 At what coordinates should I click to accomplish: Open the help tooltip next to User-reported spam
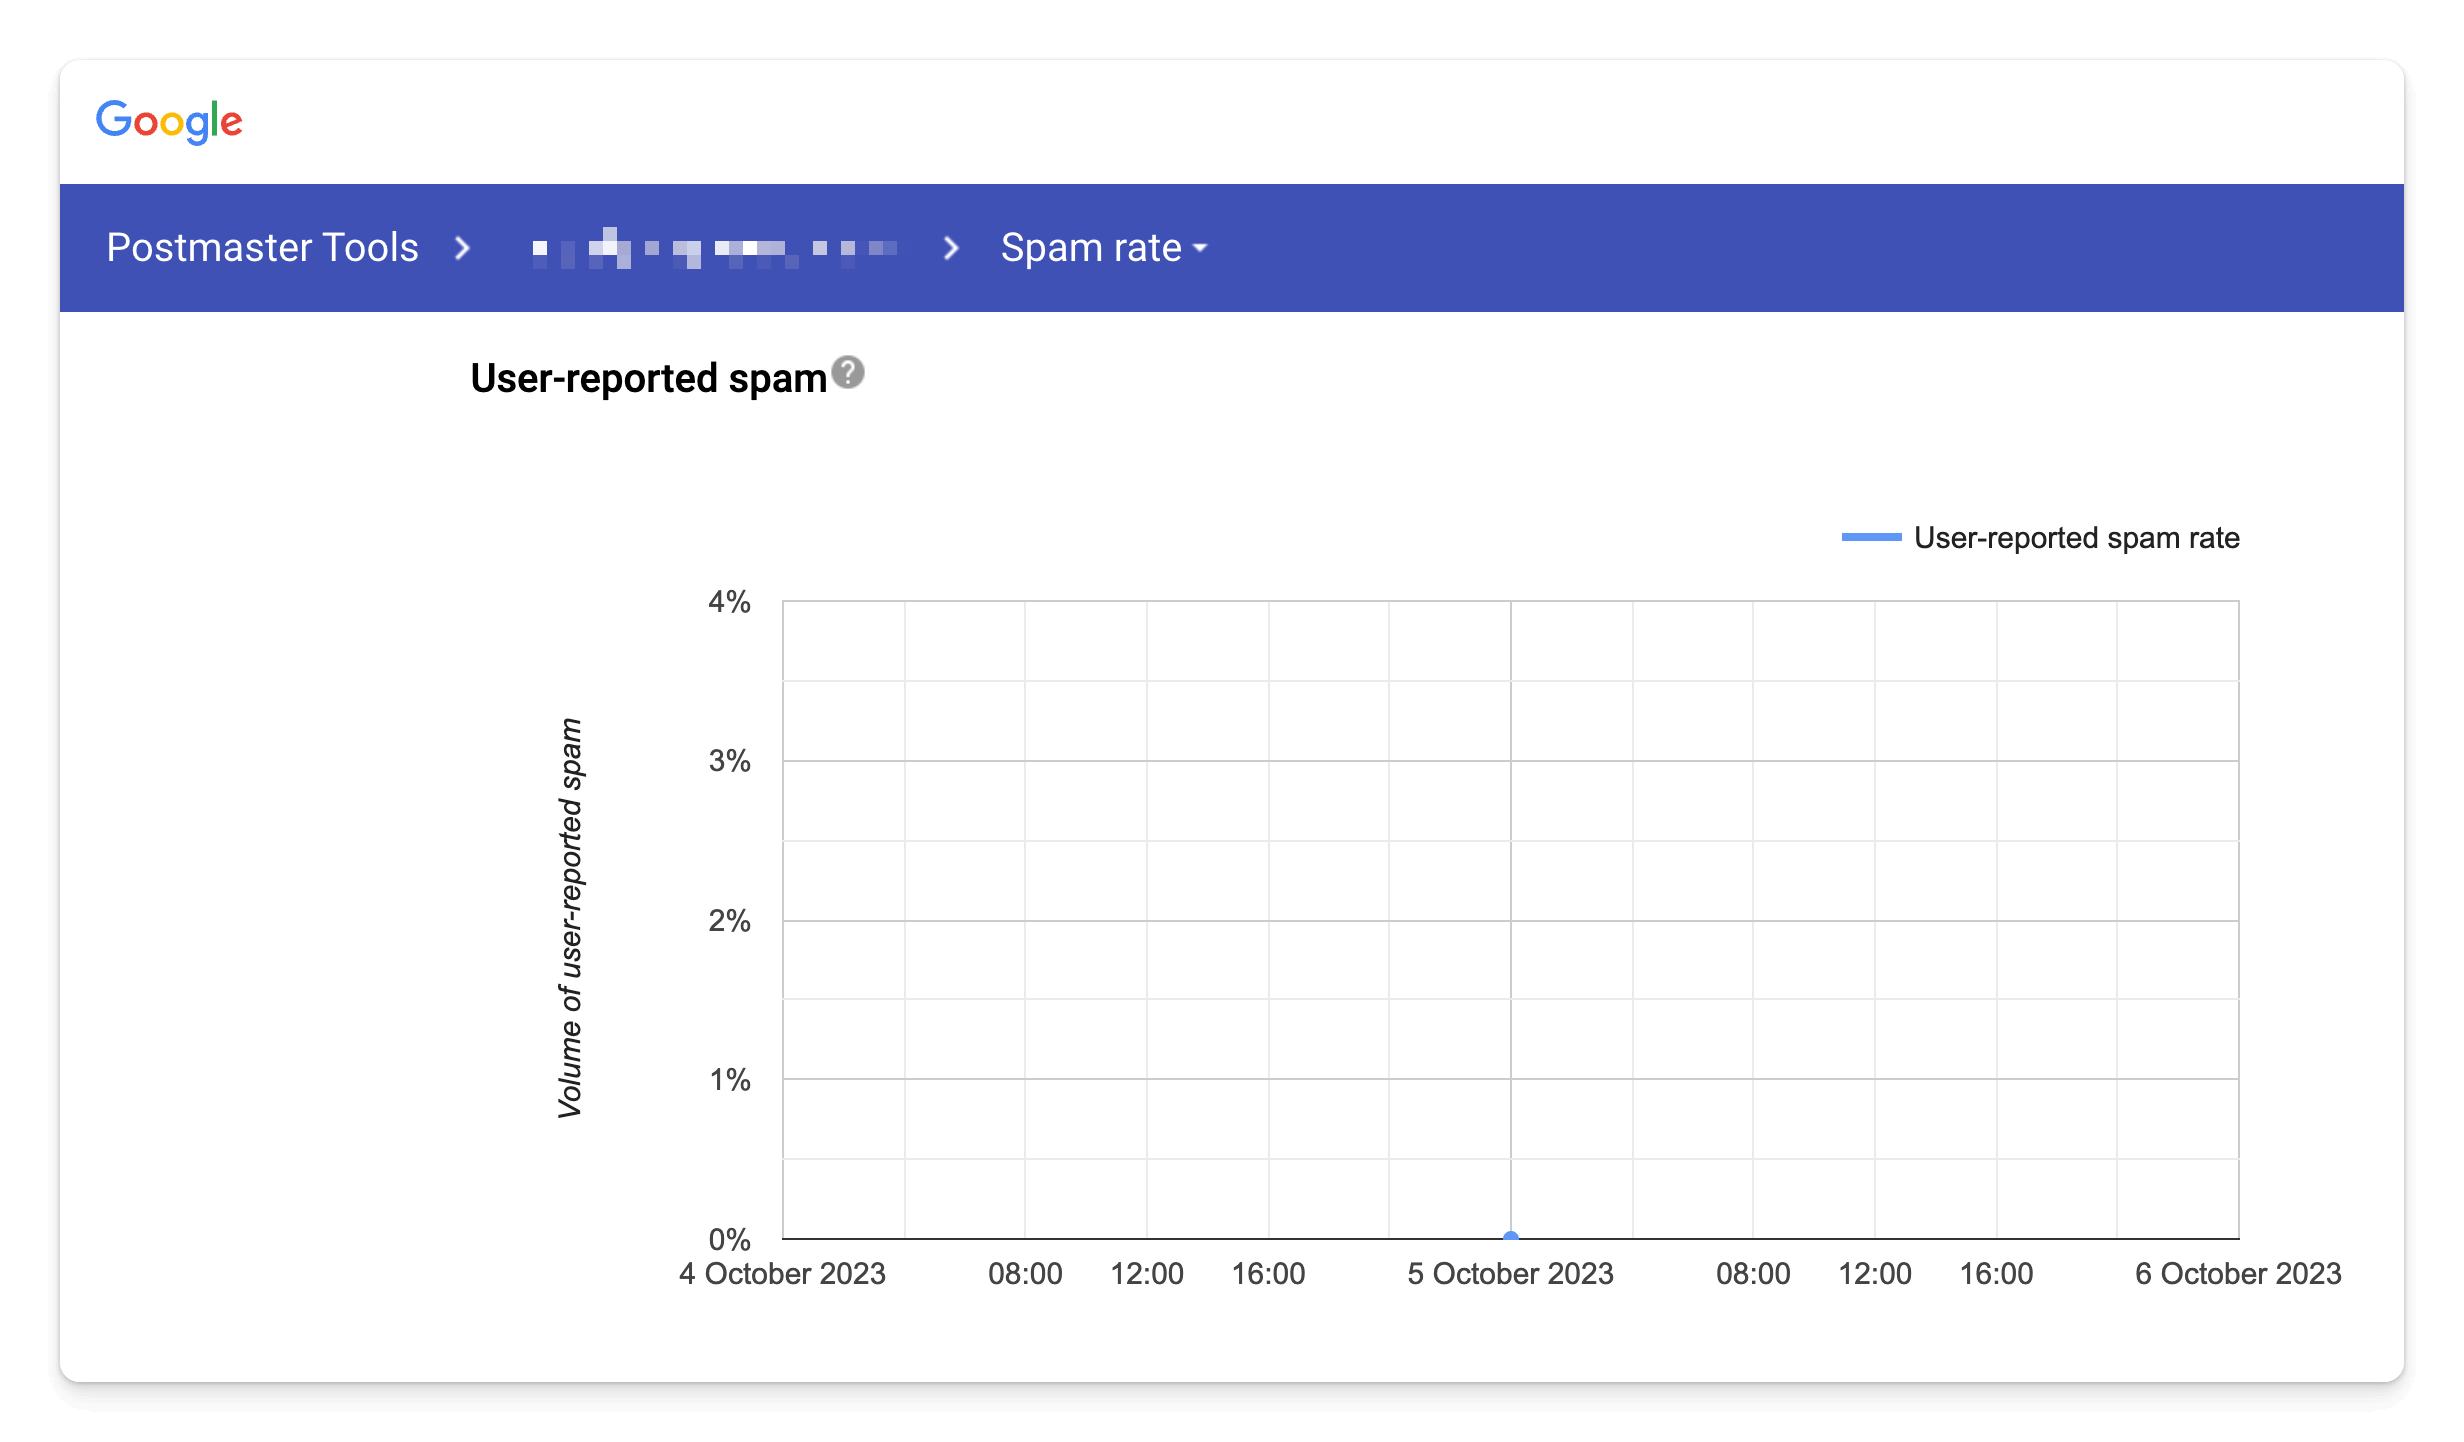[848, 374]
